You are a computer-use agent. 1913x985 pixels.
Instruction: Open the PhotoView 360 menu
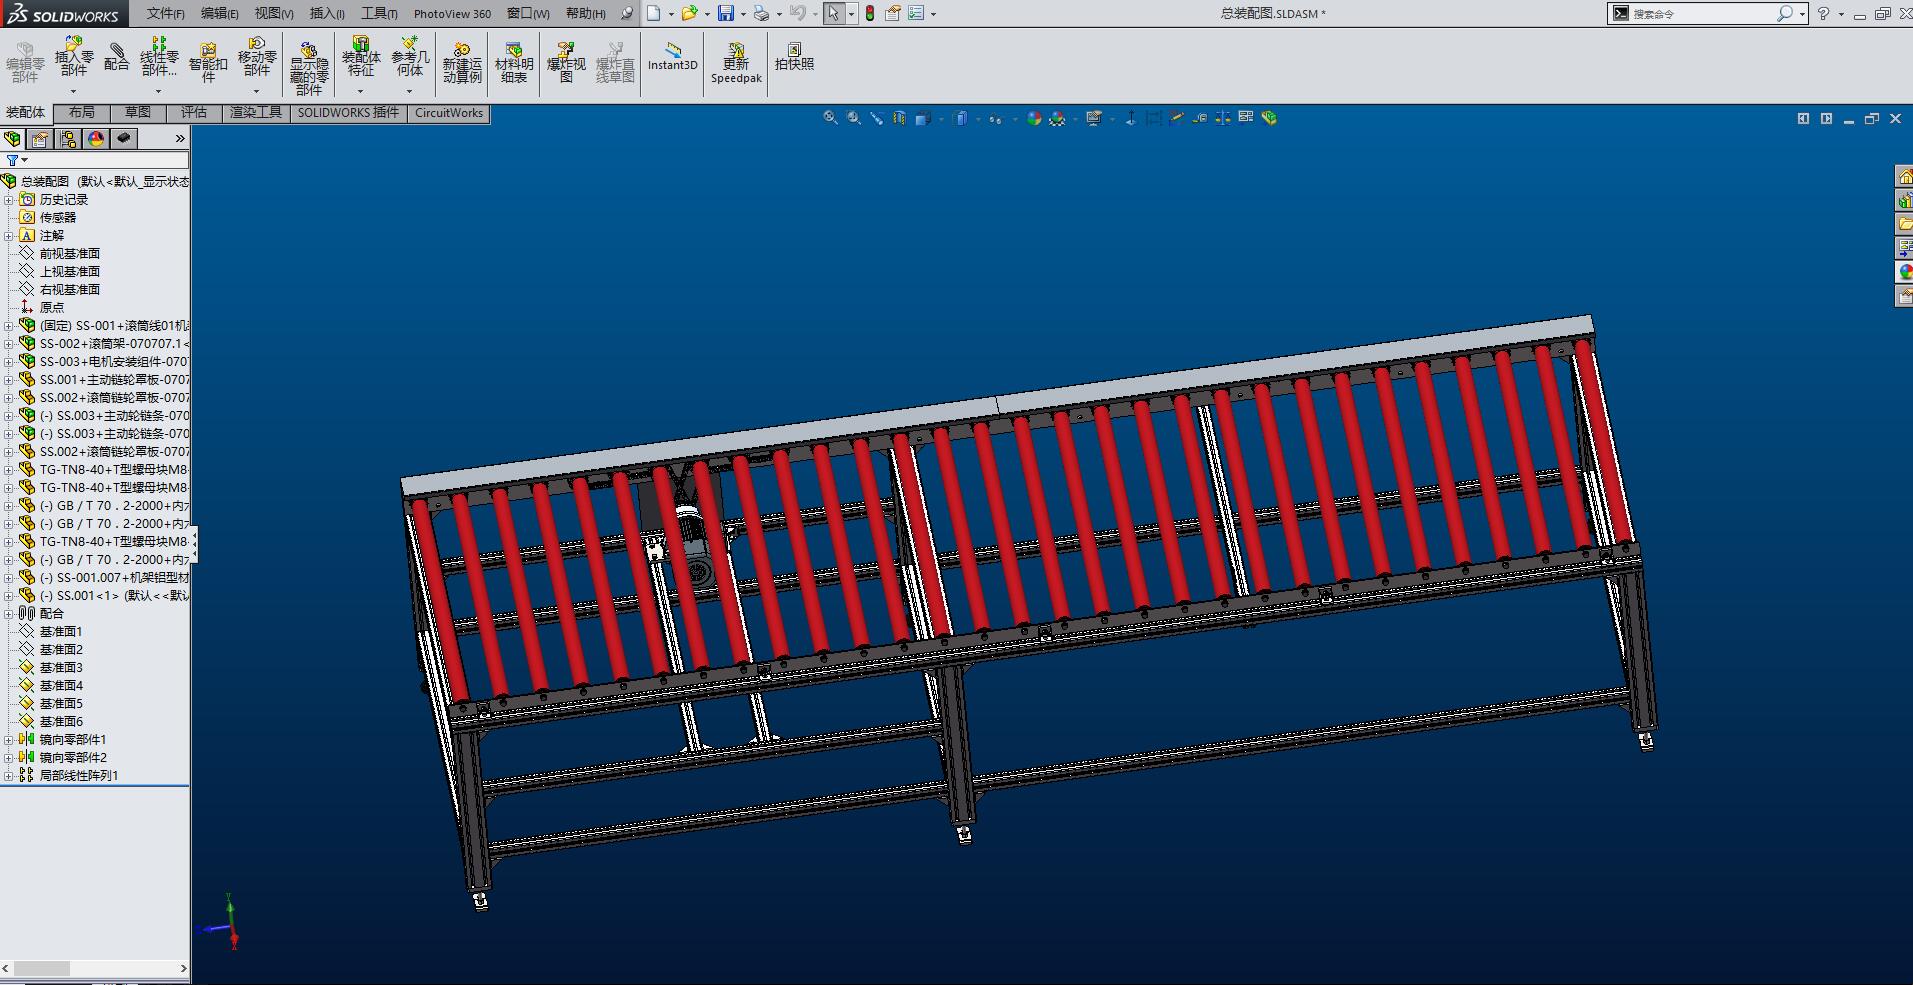[452, 14]
